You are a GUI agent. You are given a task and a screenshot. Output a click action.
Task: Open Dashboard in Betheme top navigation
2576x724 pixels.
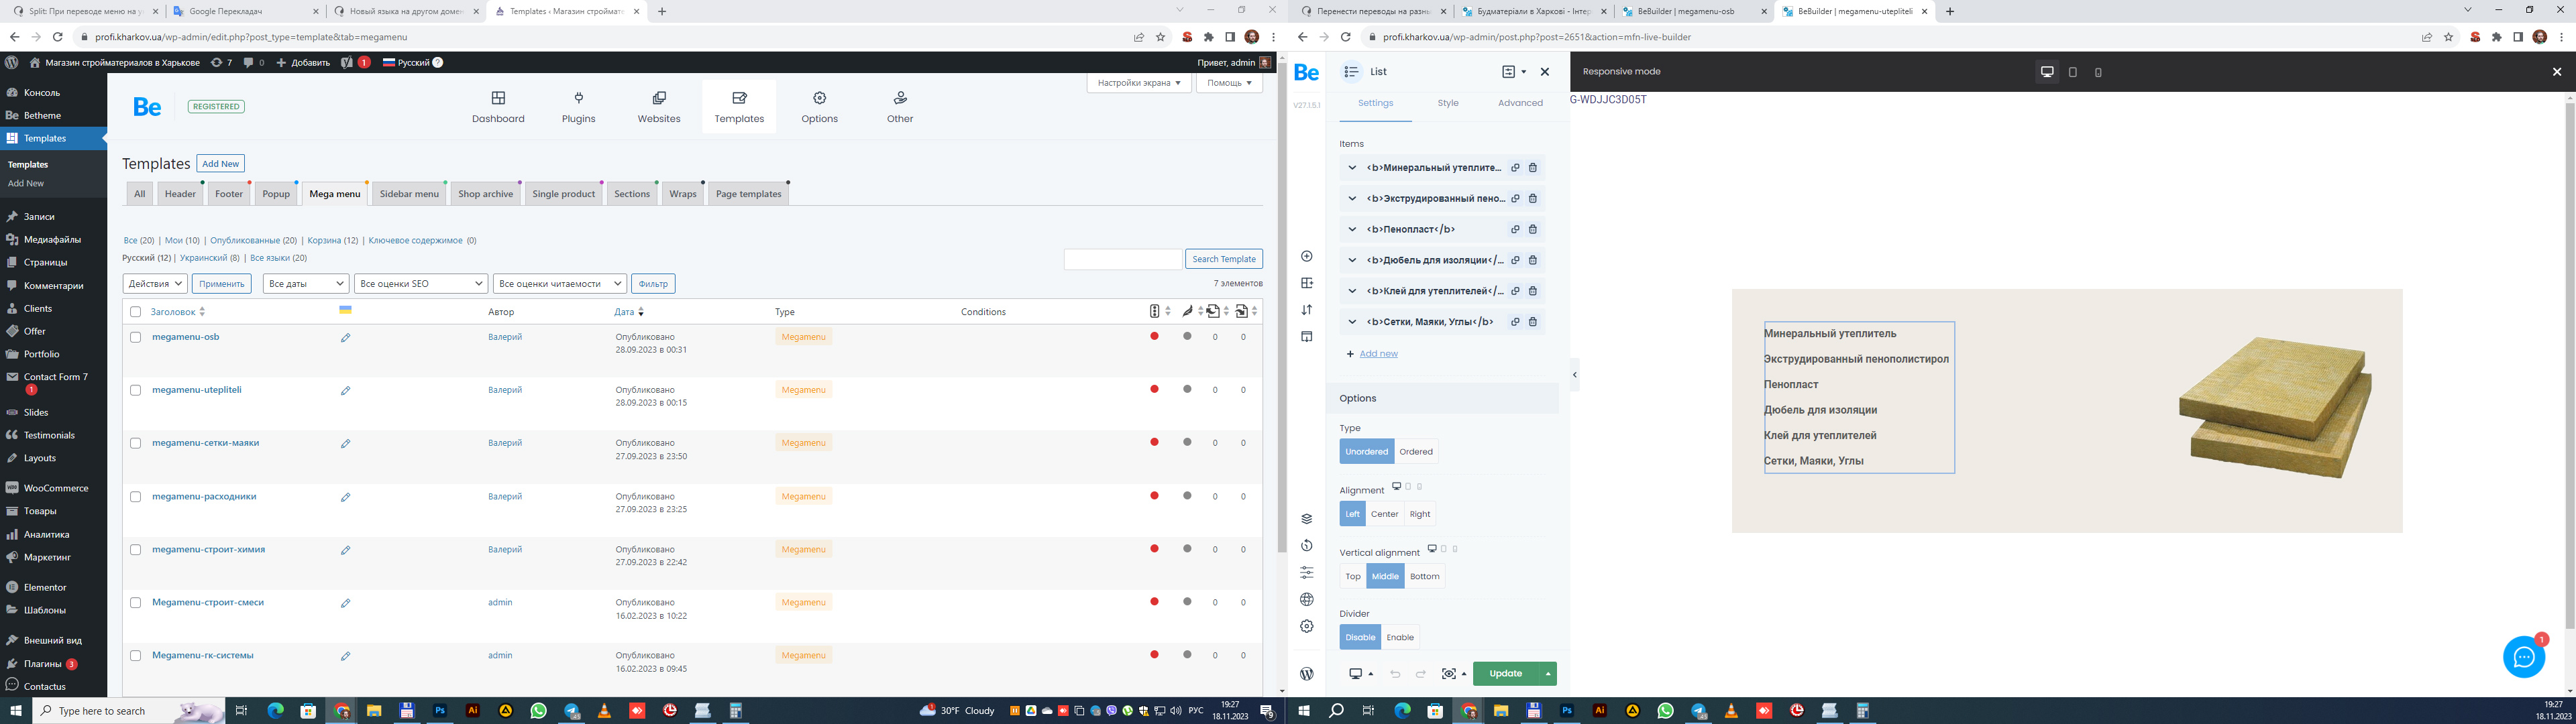tap(498, 106)
